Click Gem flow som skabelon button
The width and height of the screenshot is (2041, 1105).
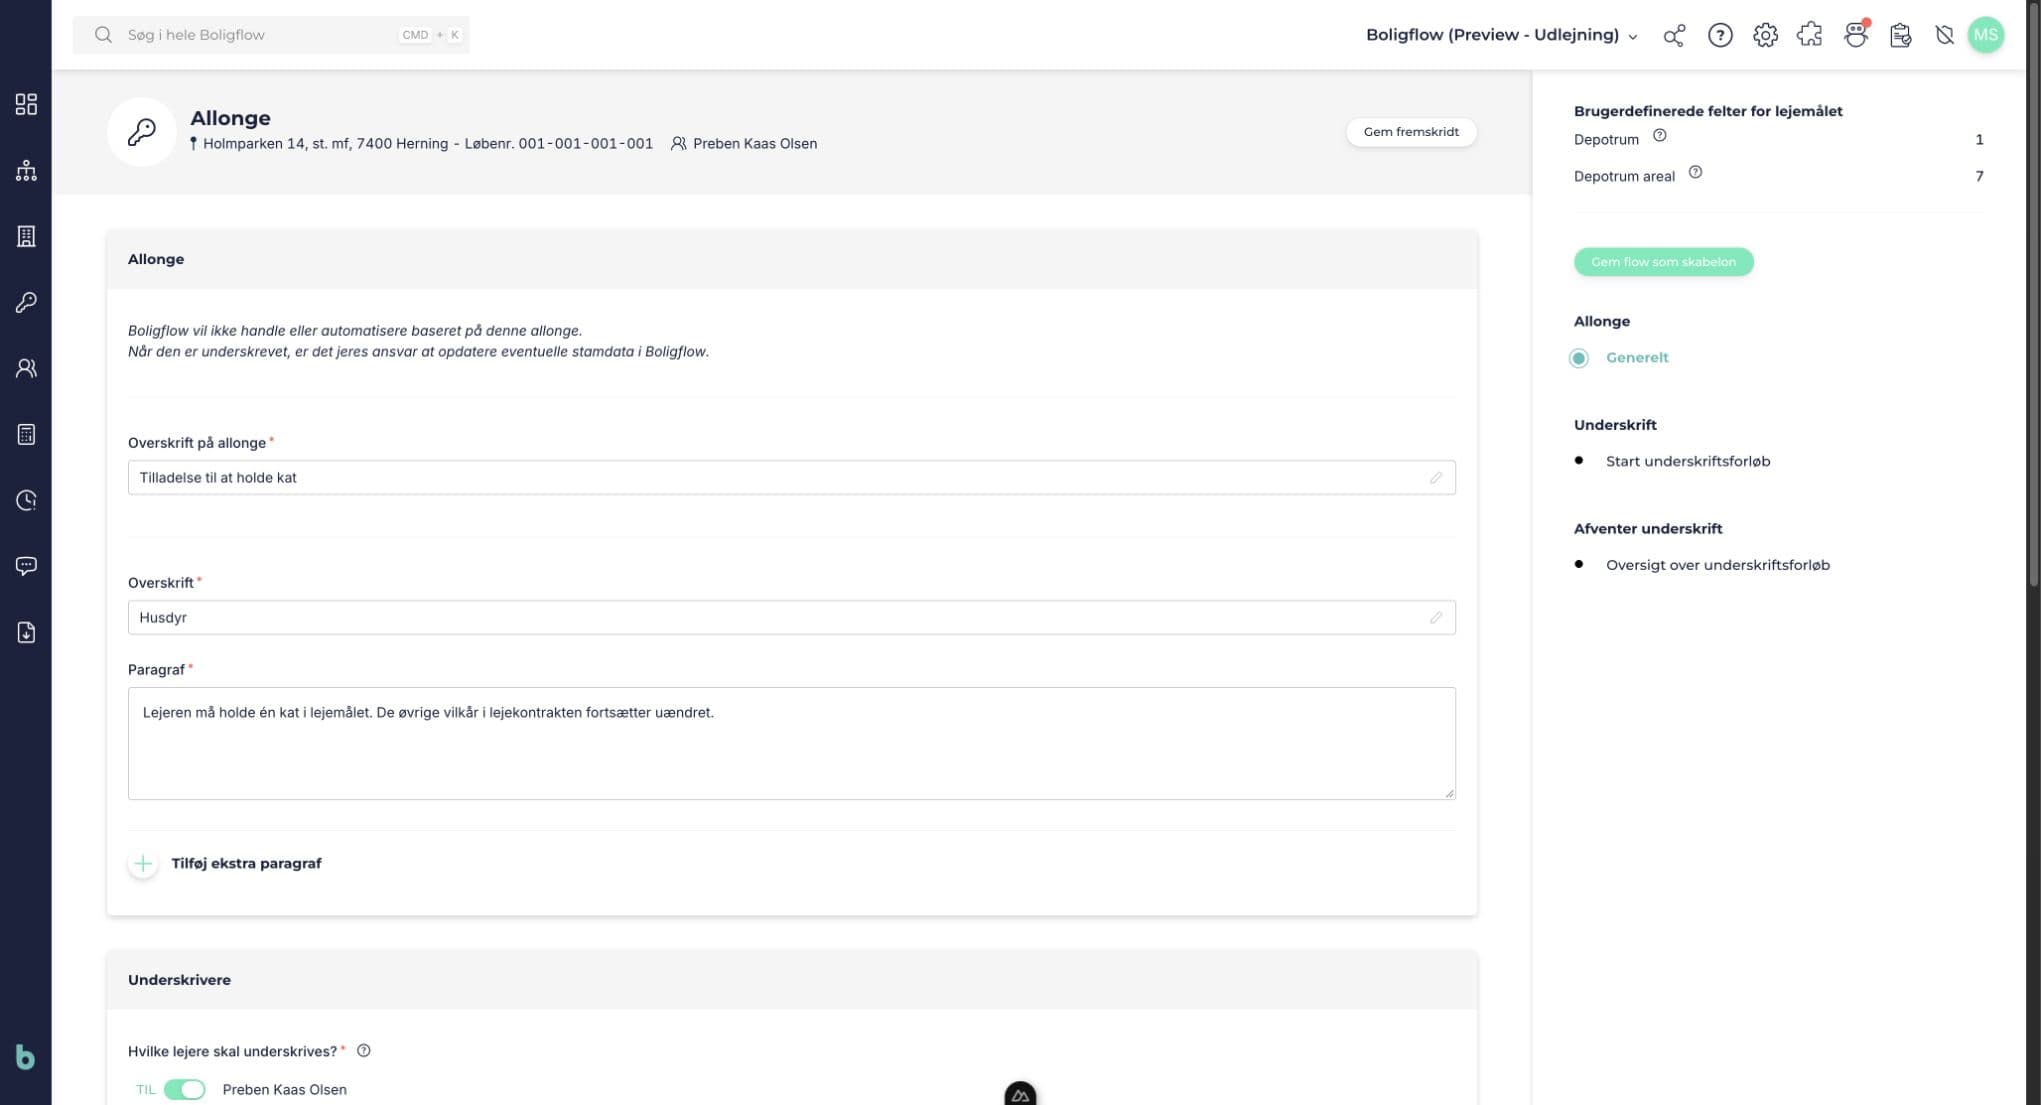(x=1663, y=262)
